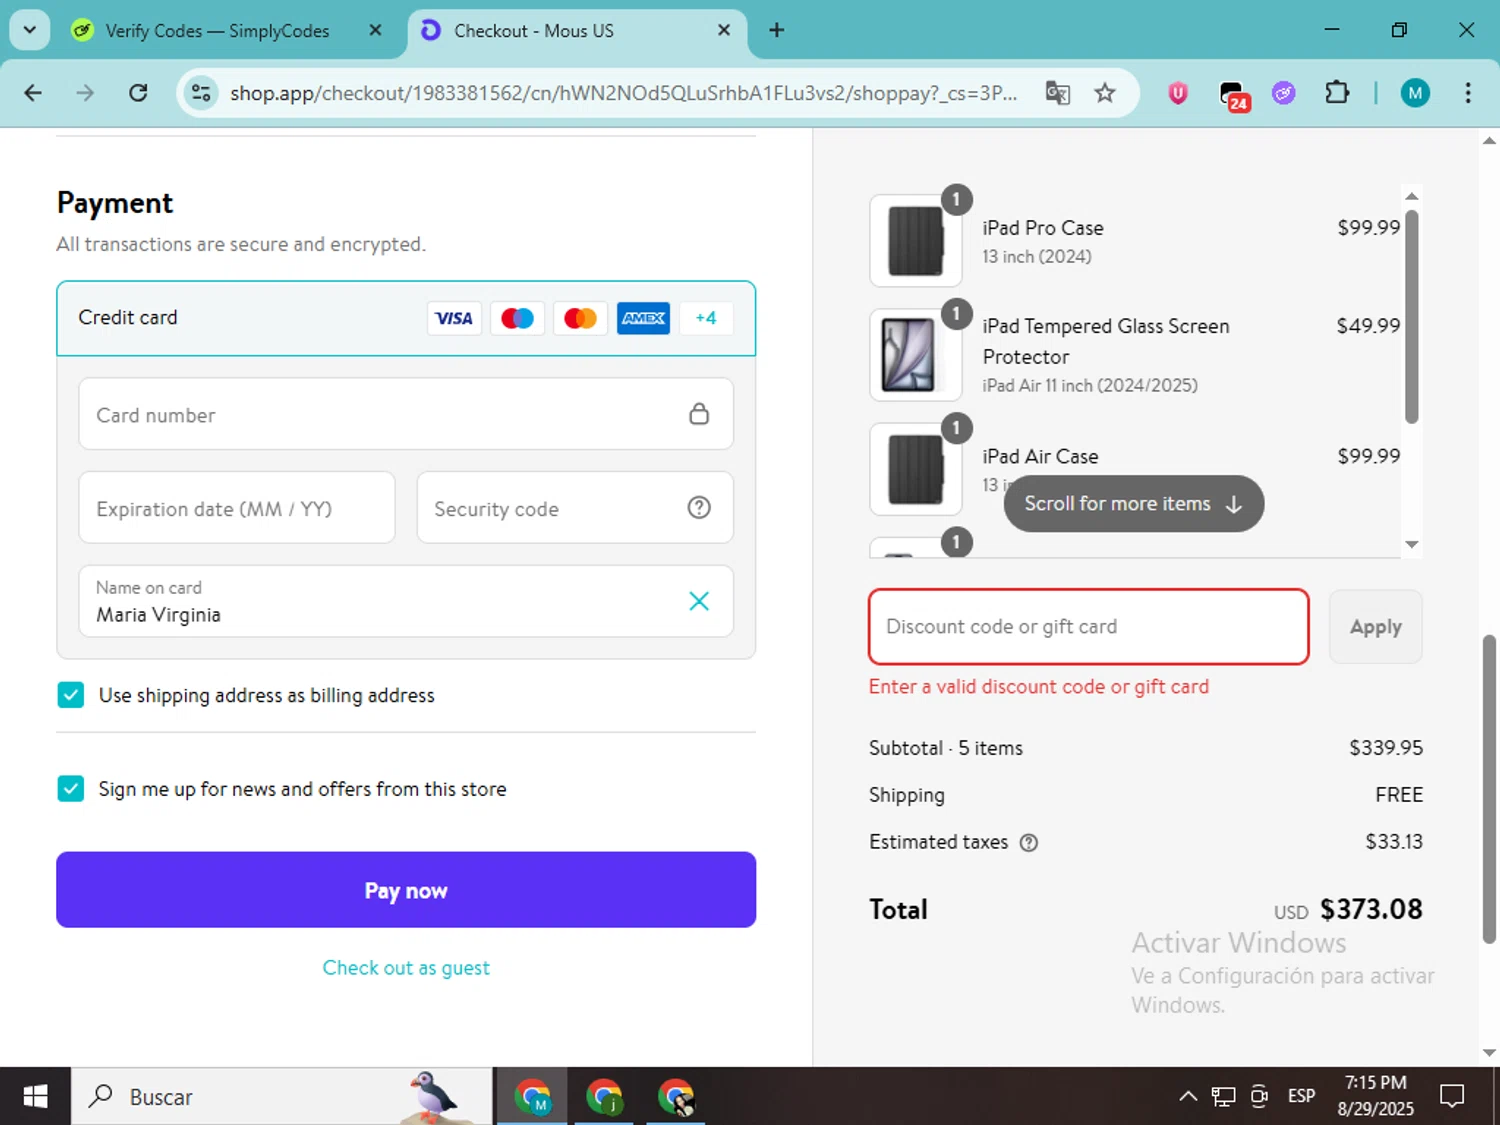Click the iPad Pro Case thumbnail

pos(916,241)
